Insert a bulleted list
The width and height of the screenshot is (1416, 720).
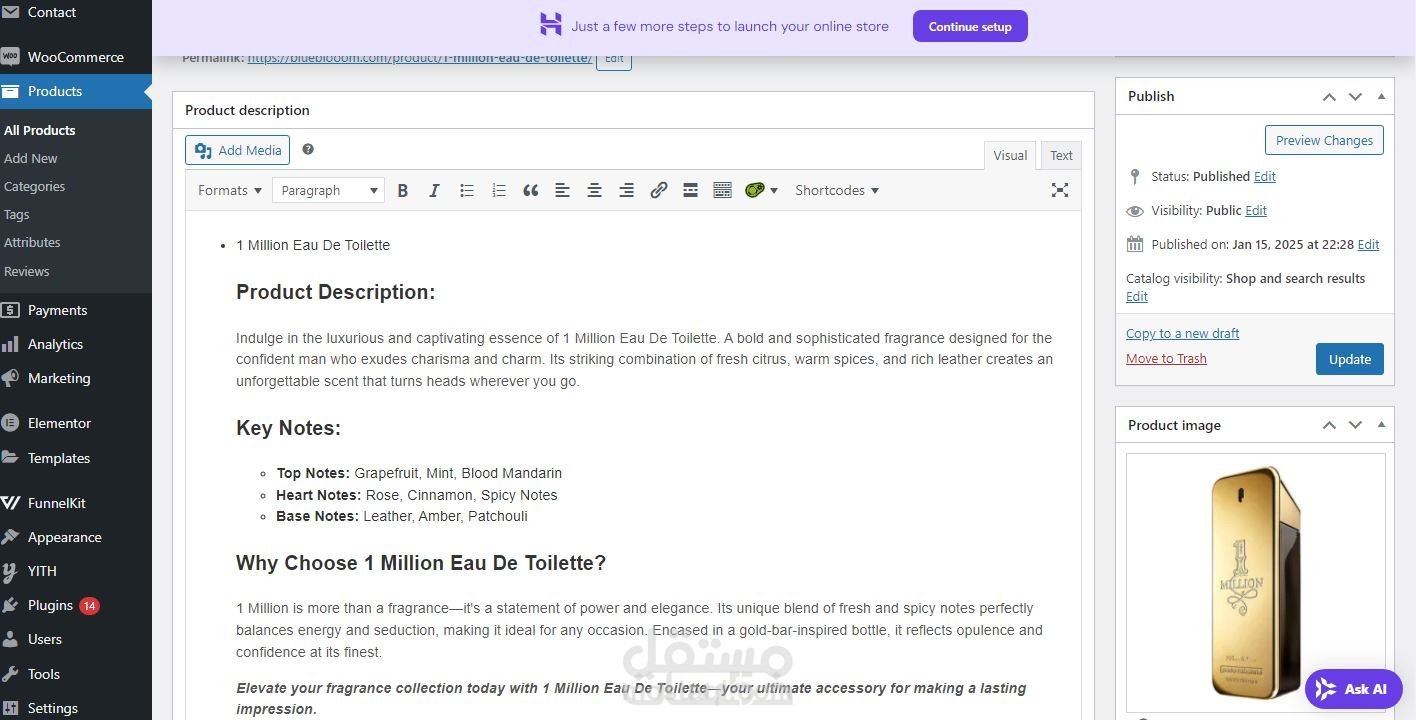[x=466, y=190]
